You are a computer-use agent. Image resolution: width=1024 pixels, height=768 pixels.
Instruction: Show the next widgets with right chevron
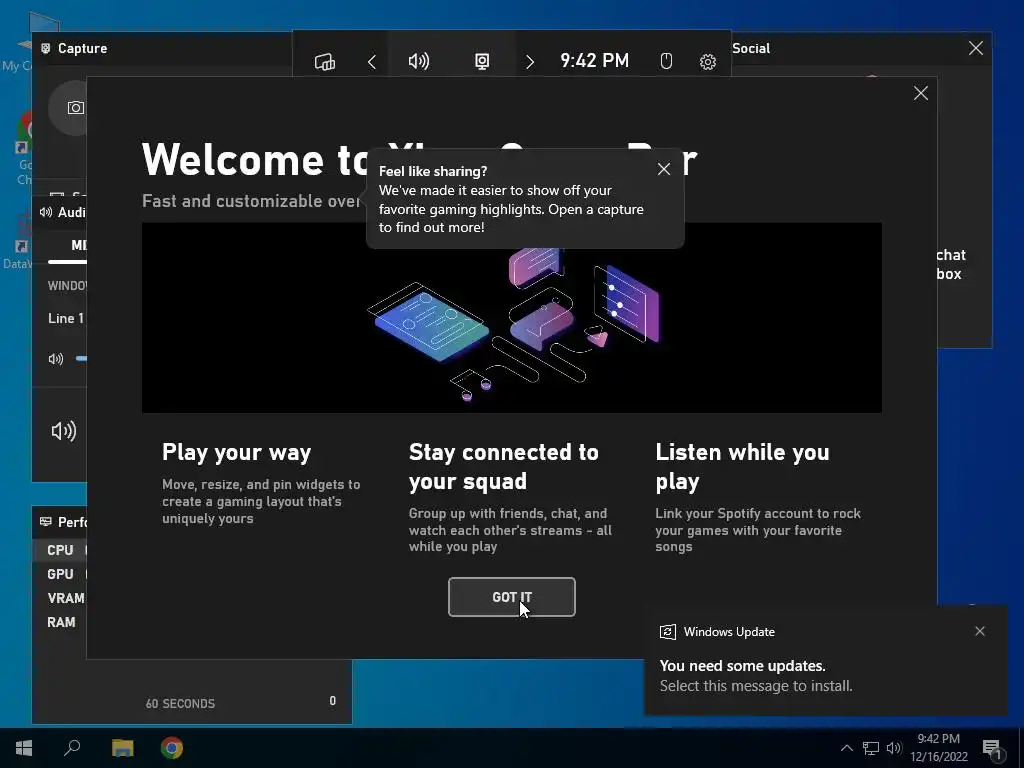point(530,62)
